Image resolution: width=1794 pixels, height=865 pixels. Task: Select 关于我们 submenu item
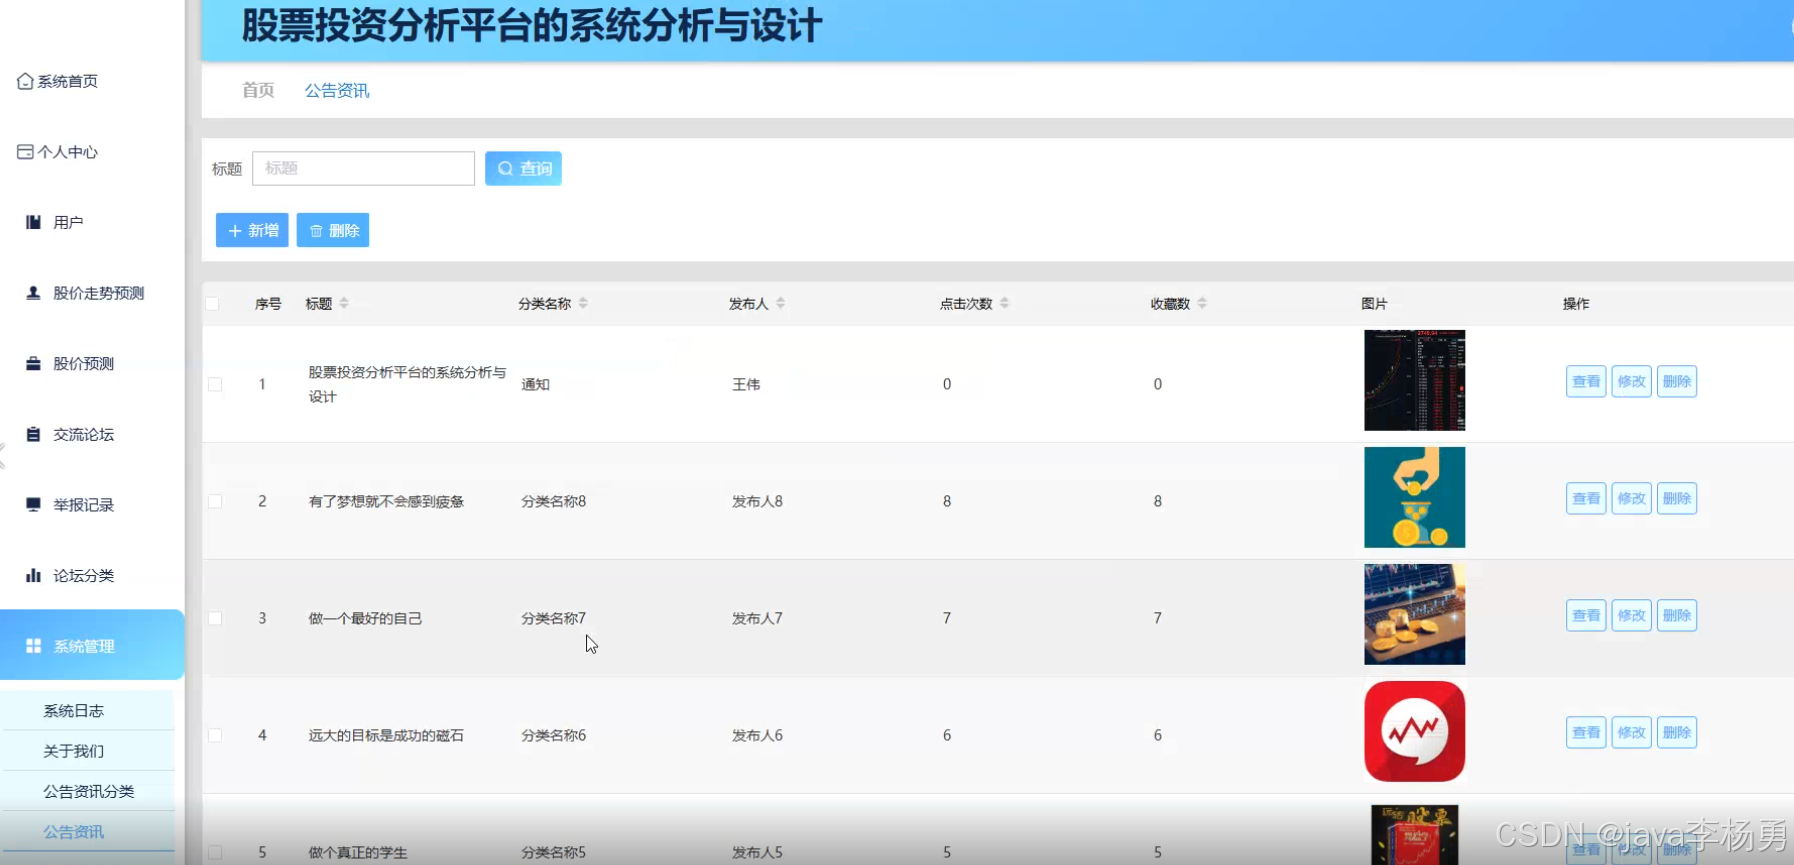[88, 751]
